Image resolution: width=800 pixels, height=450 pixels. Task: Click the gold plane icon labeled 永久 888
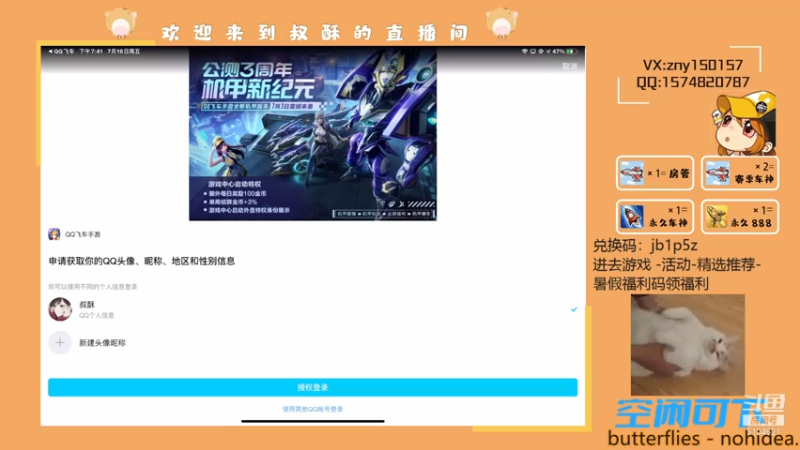point(717,217)
